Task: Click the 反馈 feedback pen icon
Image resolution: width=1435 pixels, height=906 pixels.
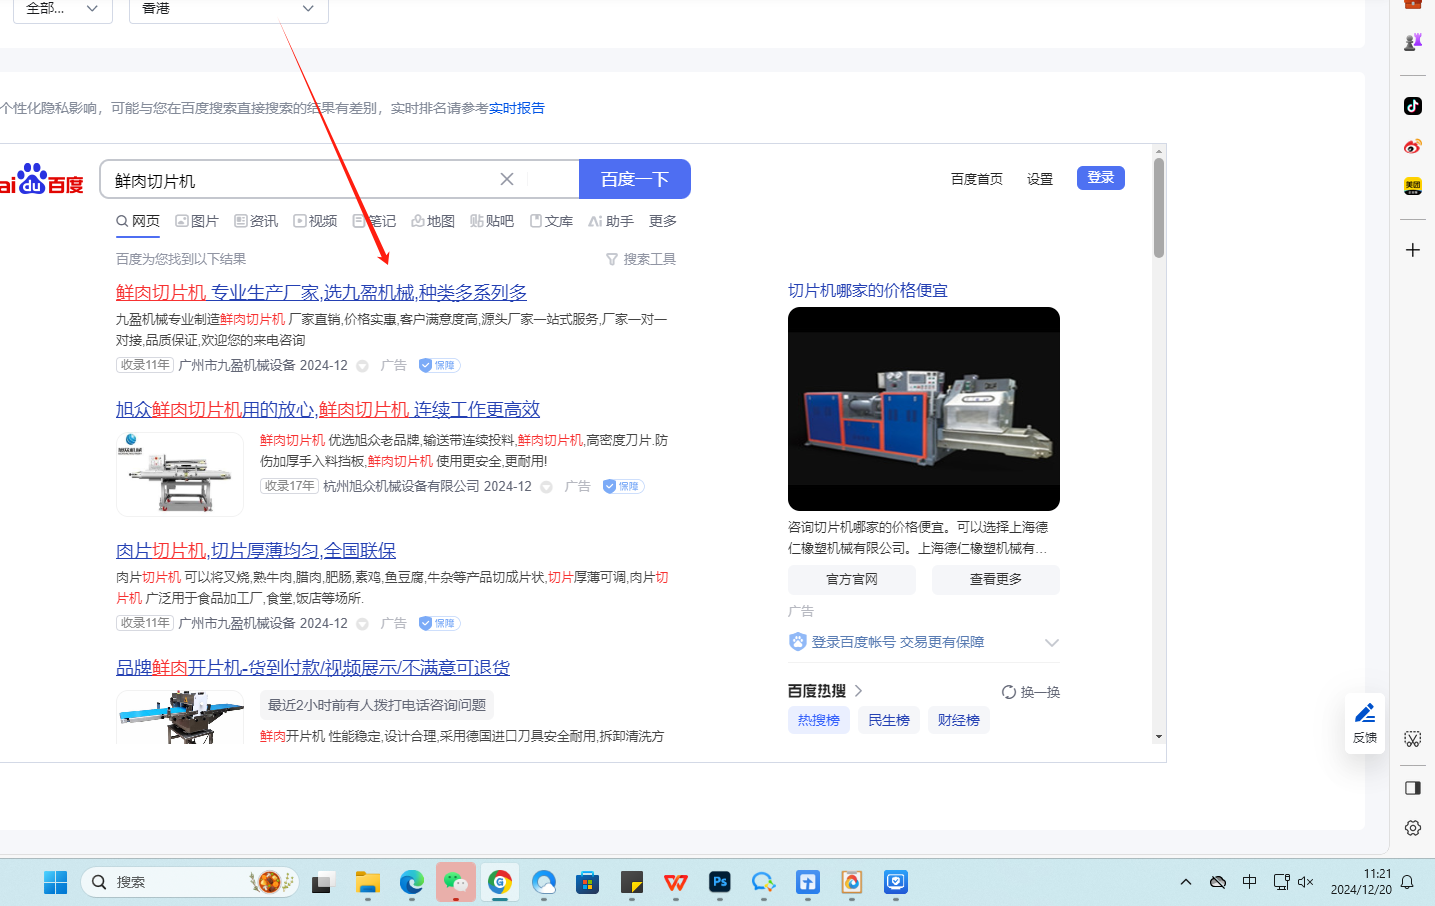Action: (x=1364, y=722)
